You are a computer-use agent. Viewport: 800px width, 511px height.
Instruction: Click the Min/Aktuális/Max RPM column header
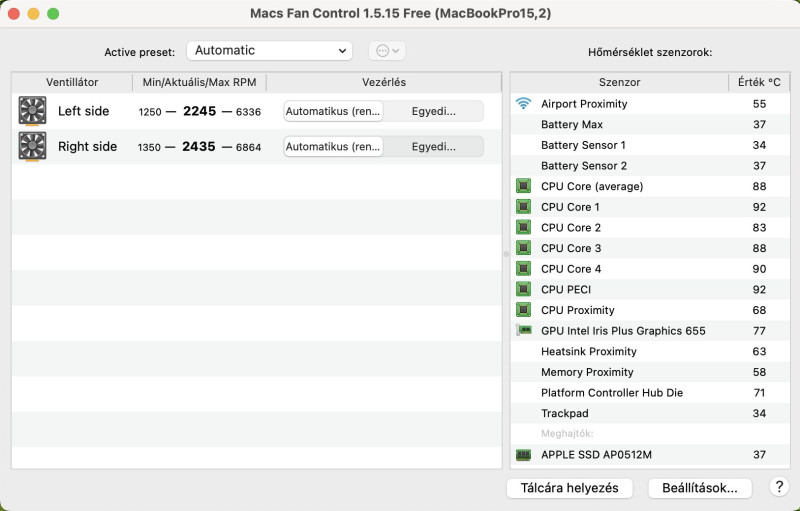click(x=199, y=82)
